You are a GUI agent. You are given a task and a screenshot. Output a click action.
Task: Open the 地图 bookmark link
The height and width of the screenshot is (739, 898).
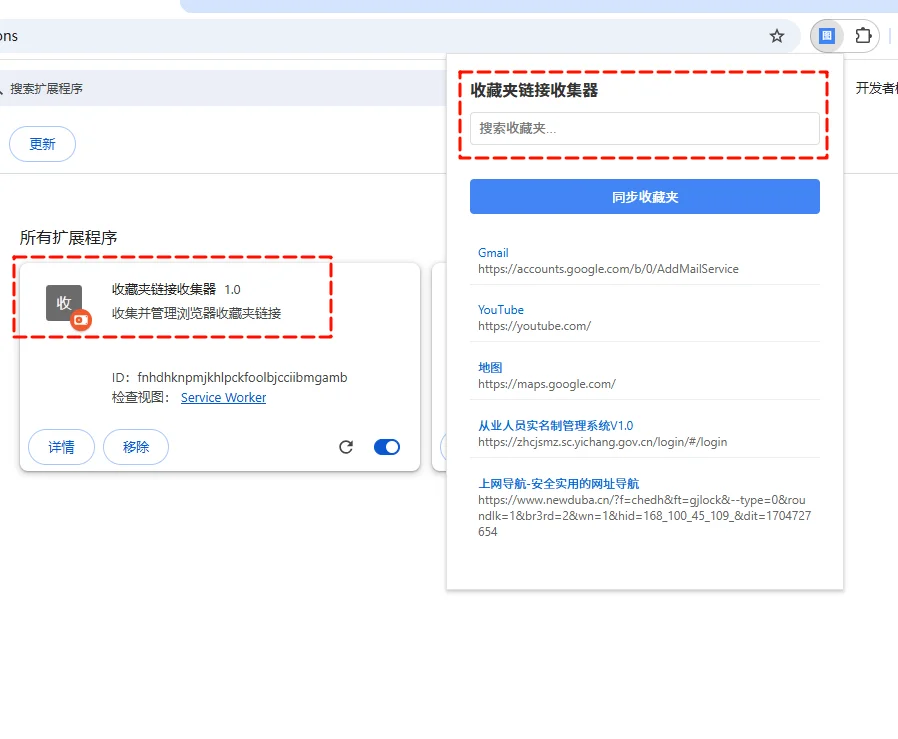pyautogui.click(x=490, y=367)
